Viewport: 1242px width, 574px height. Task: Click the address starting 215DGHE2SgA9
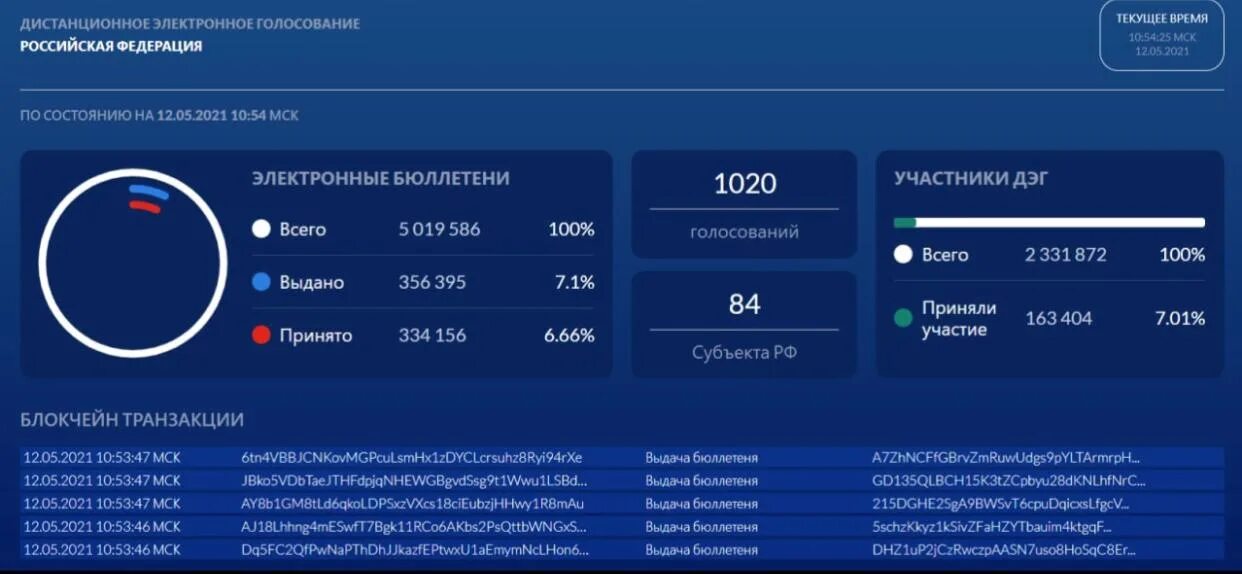1000,503
